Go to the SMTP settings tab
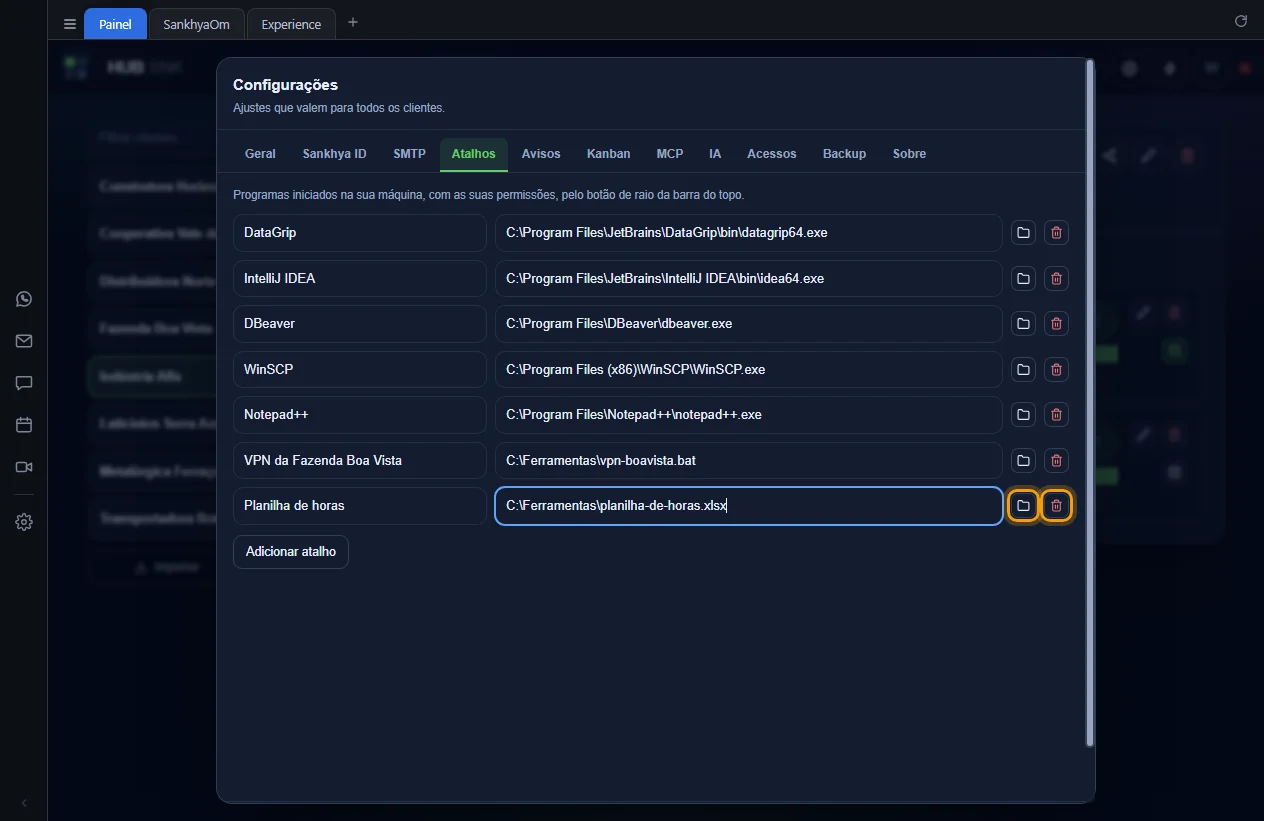Viewport: 1264px width, 821px height. (x=409, y=154)
